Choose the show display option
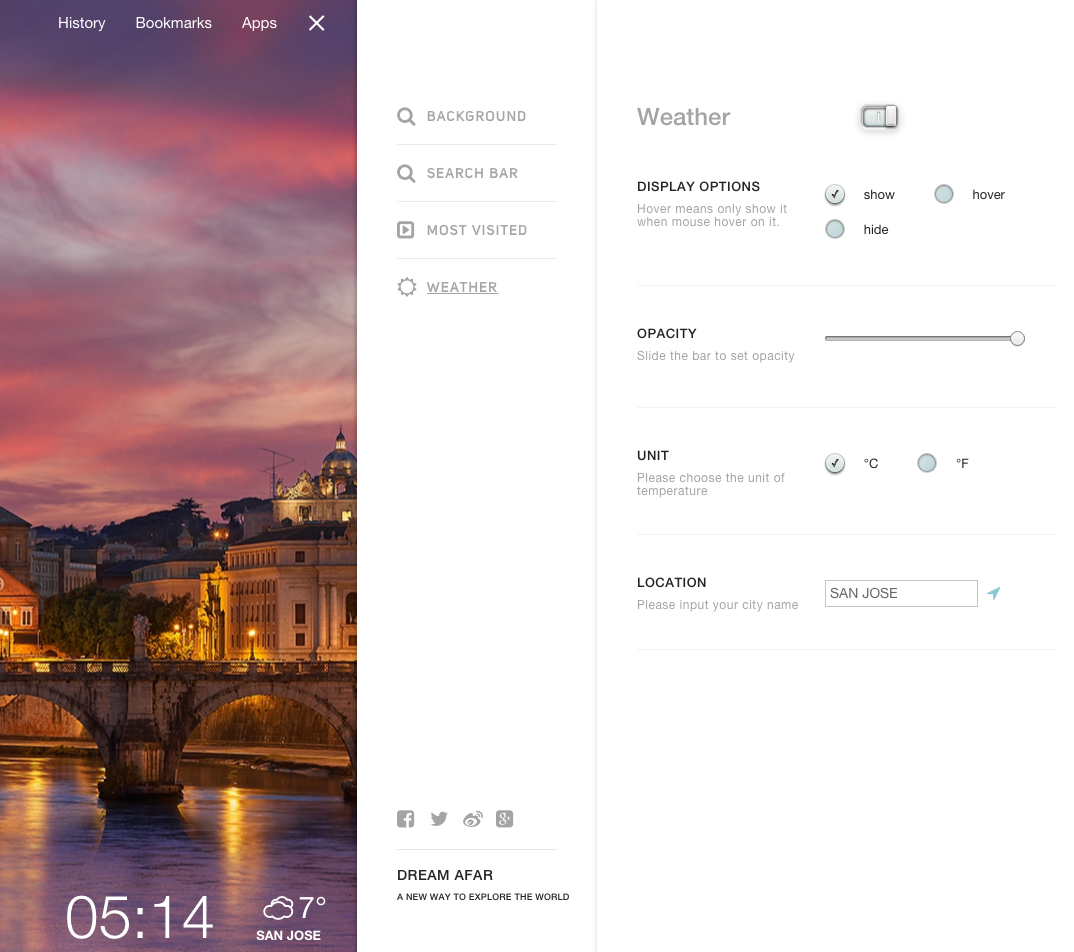Screen dimensions: 1074x952 pyautogui.click(x=834, y=195)
